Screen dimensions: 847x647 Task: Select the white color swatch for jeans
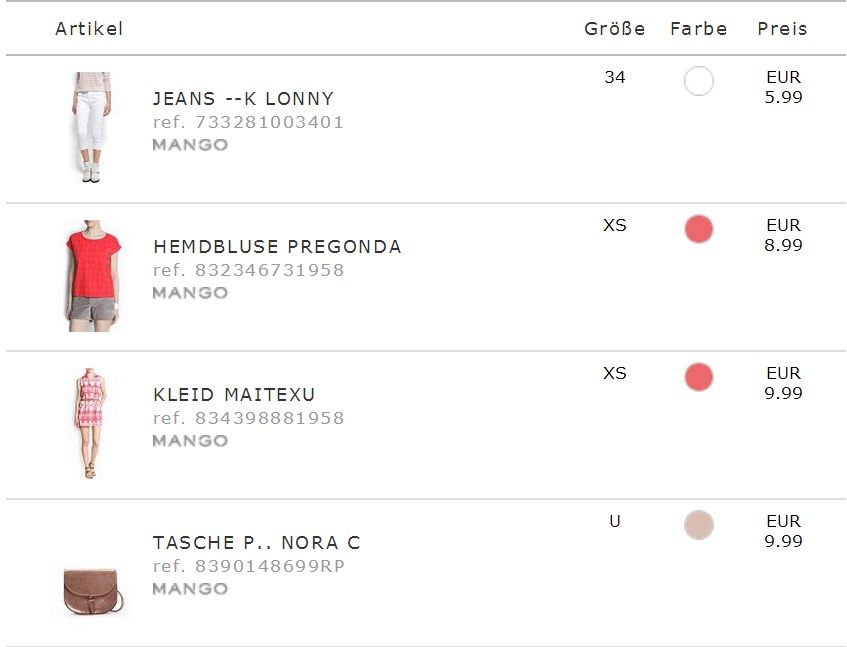click(x=698, y=81)
